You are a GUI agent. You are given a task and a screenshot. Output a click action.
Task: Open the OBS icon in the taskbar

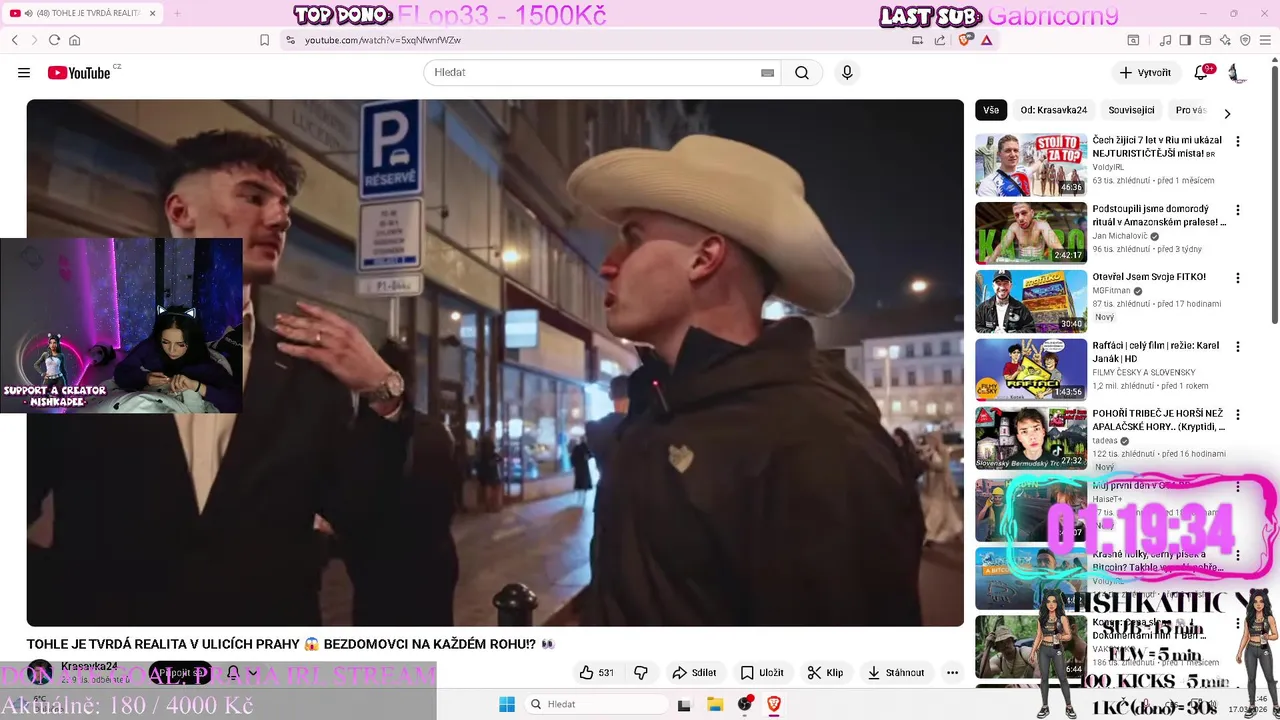tap(745, 704)
